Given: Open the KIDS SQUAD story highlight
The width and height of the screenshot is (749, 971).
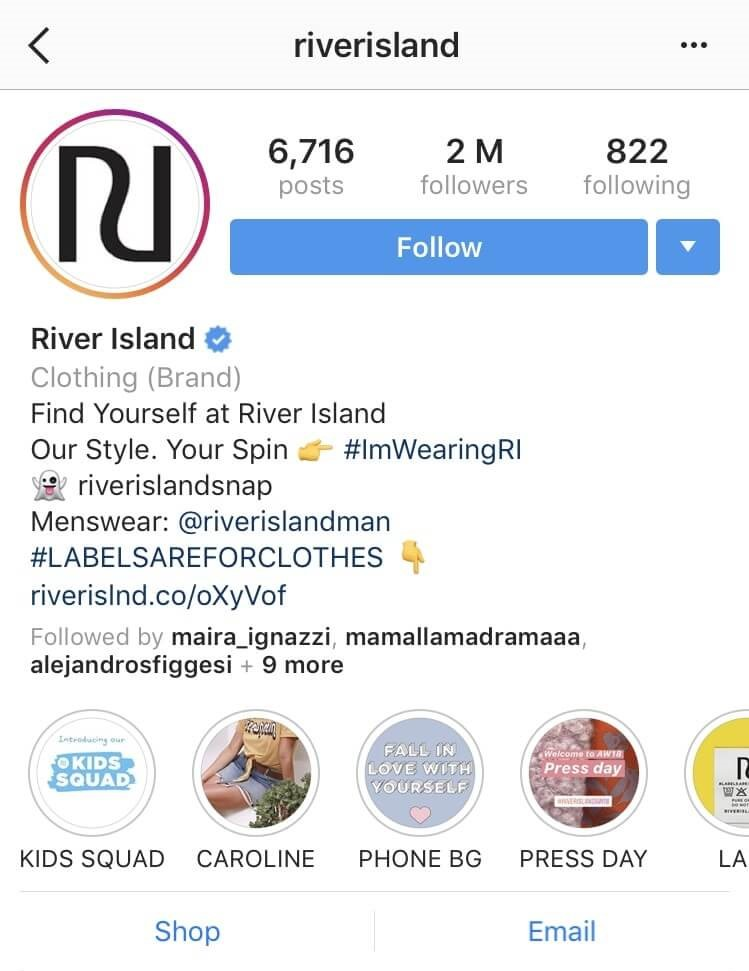Looking at the screenshot, I should (92, 773).
